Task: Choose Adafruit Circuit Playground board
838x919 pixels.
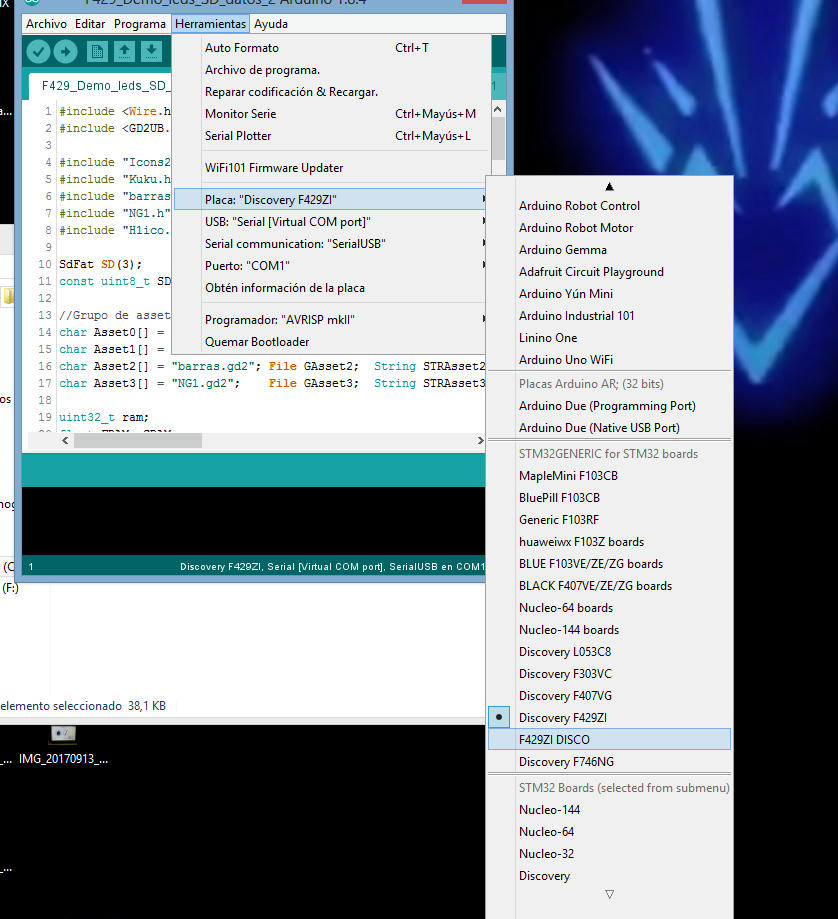Action: [609, 271]
